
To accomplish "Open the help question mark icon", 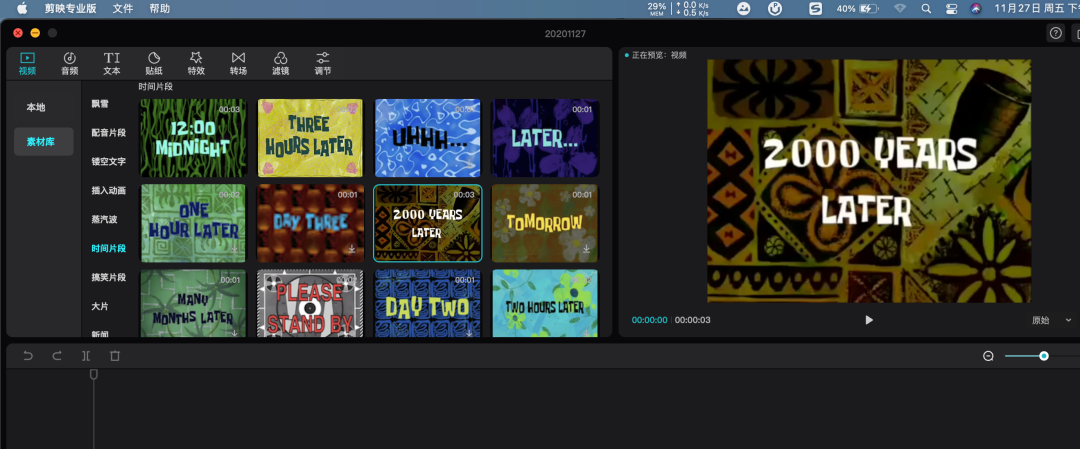I will (x=1055, y=33).
